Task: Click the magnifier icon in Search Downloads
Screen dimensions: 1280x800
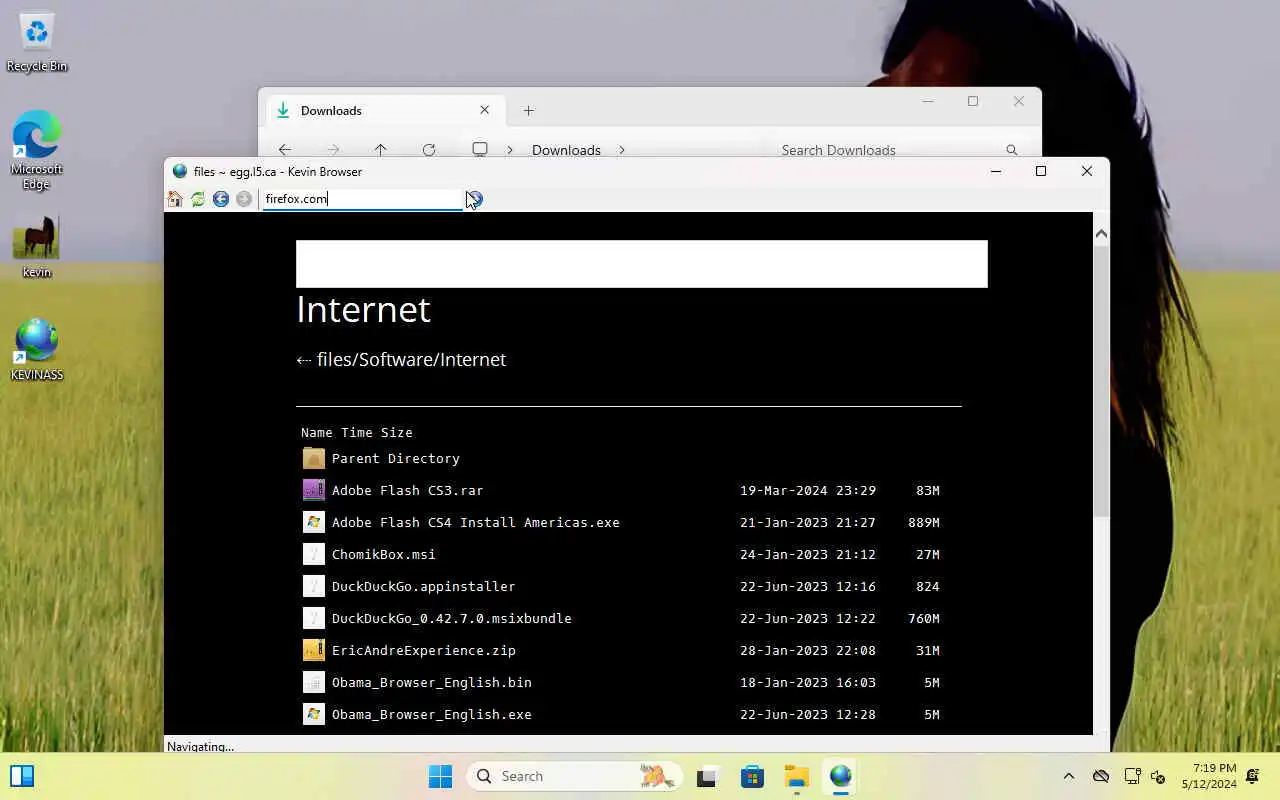Action: (1012, 150)
